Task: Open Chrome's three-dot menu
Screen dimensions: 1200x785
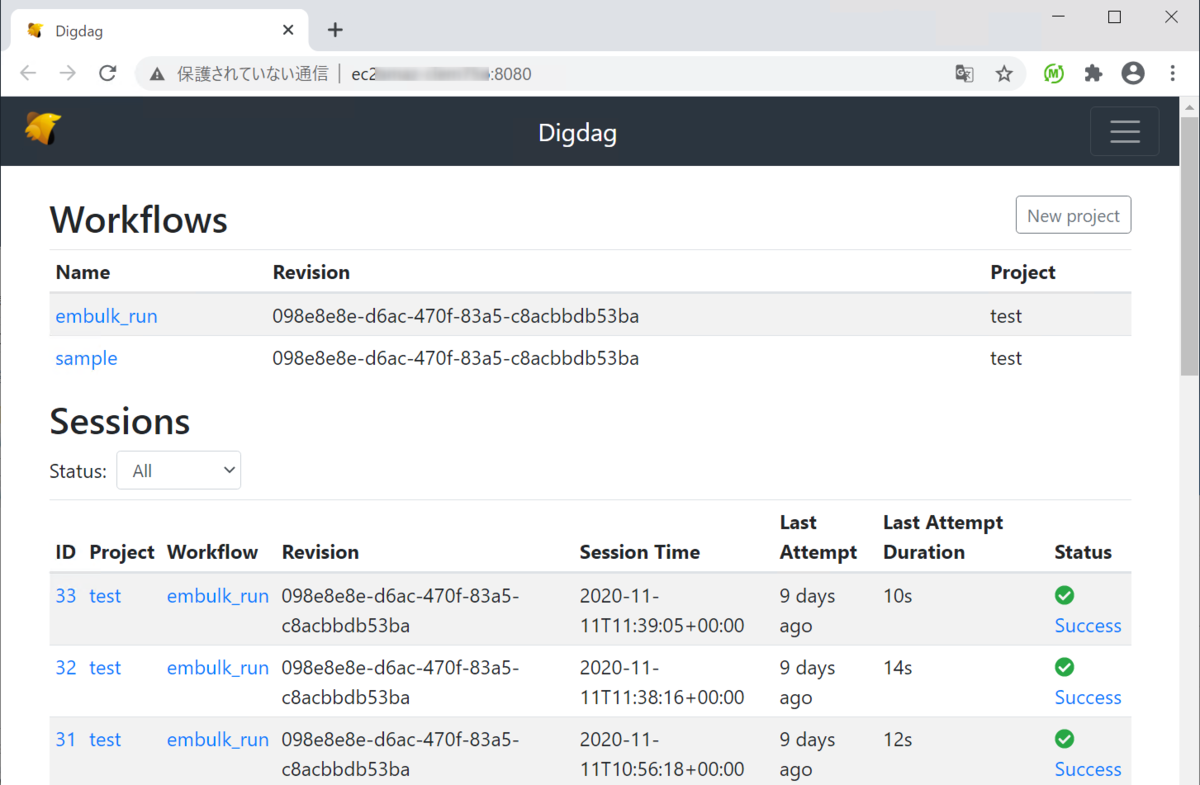Action: (x=1172, y=73)
